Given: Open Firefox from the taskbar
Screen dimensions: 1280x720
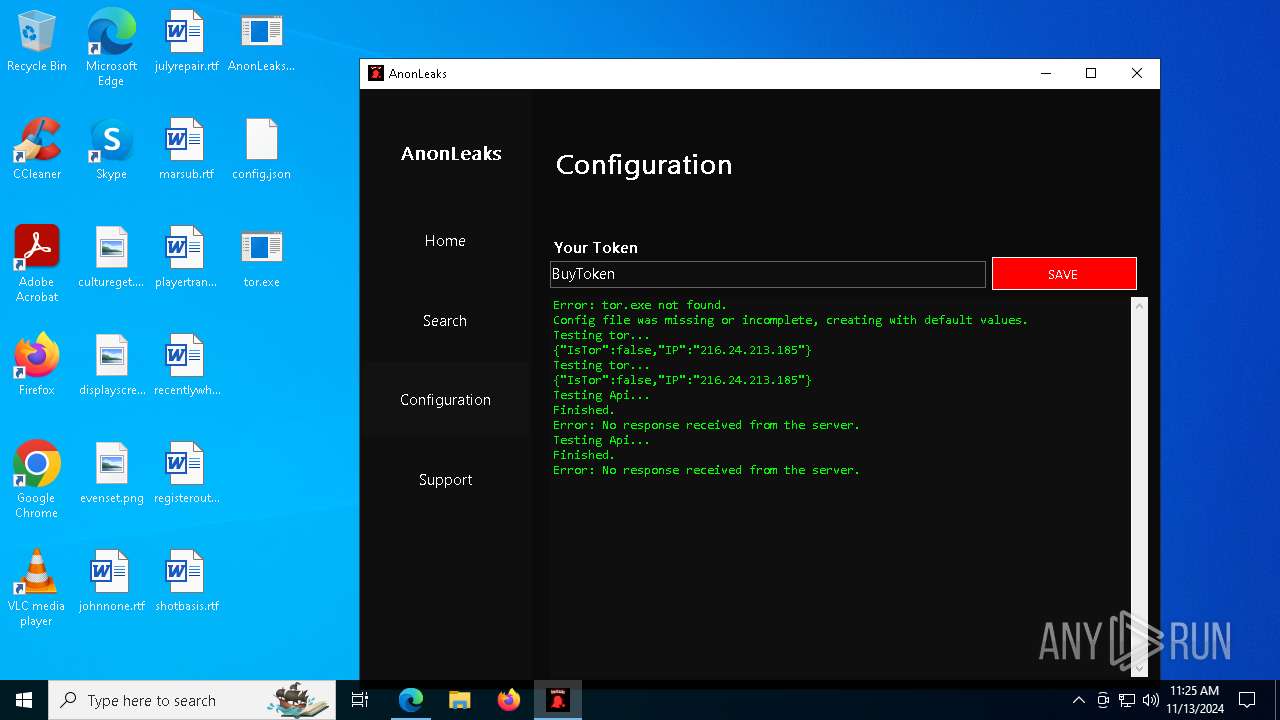Looking at the screenshot, I should pyautogui.click(x=509, y=700).
